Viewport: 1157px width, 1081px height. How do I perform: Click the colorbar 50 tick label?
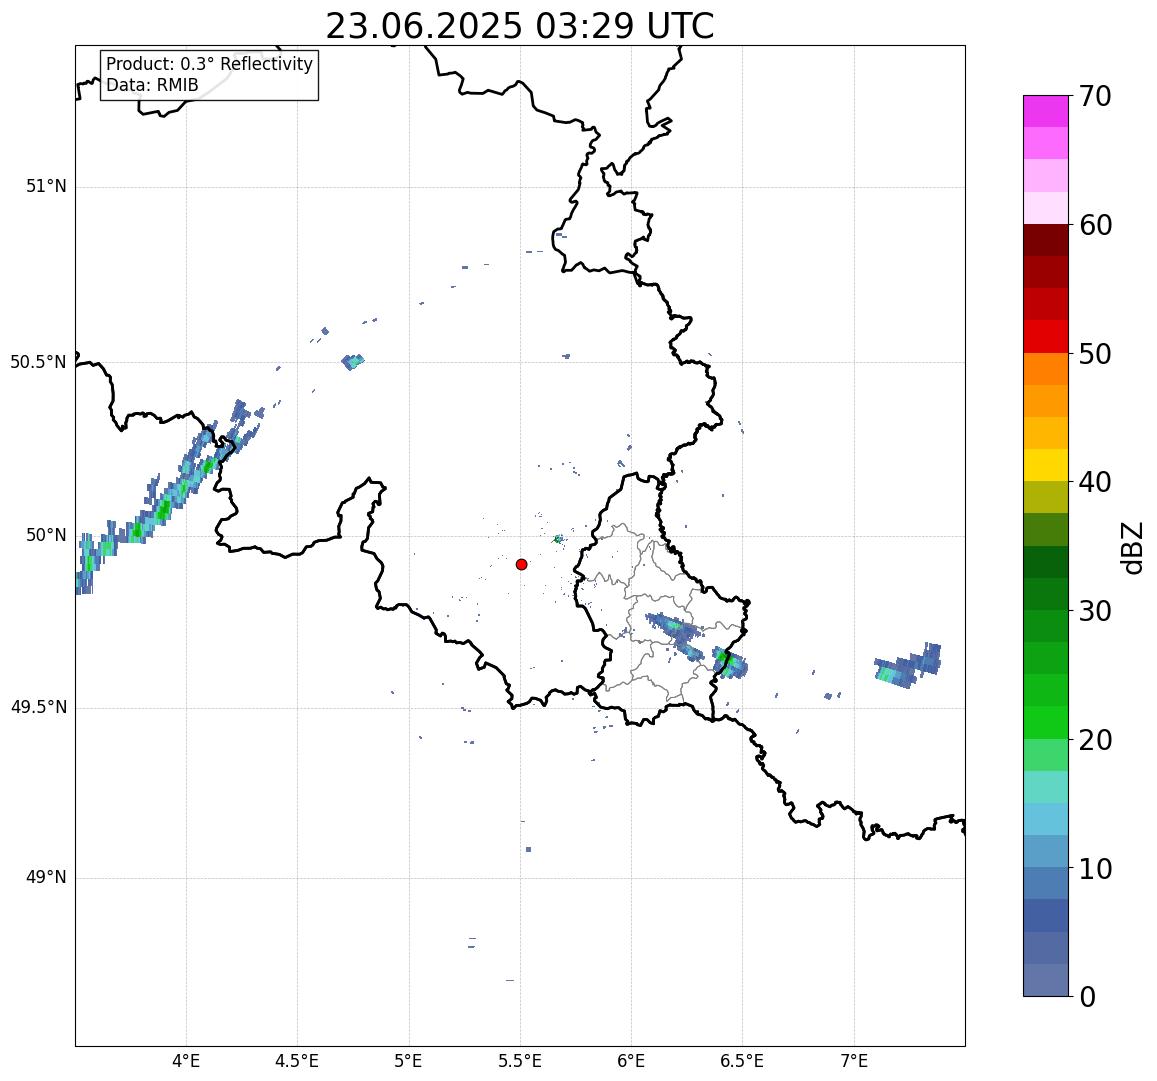(x=1096, y=354)
